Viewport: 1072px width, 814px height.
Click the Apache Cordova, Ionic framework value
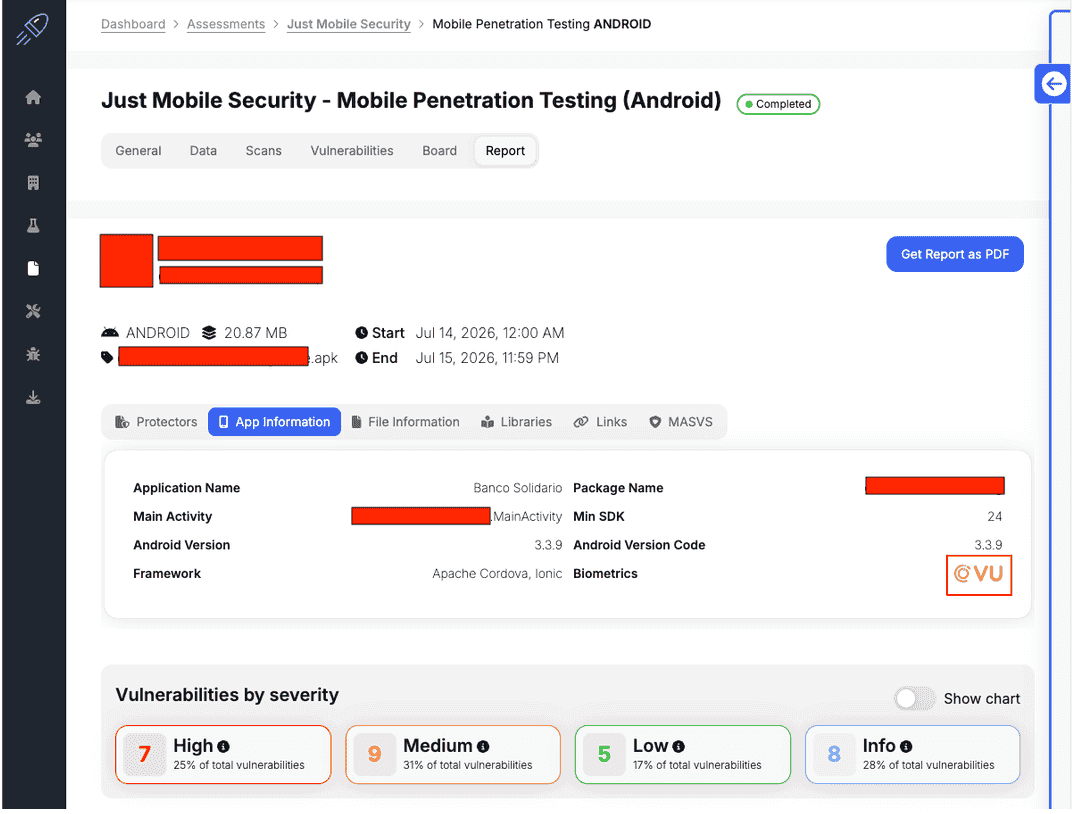tap(497, 574)
